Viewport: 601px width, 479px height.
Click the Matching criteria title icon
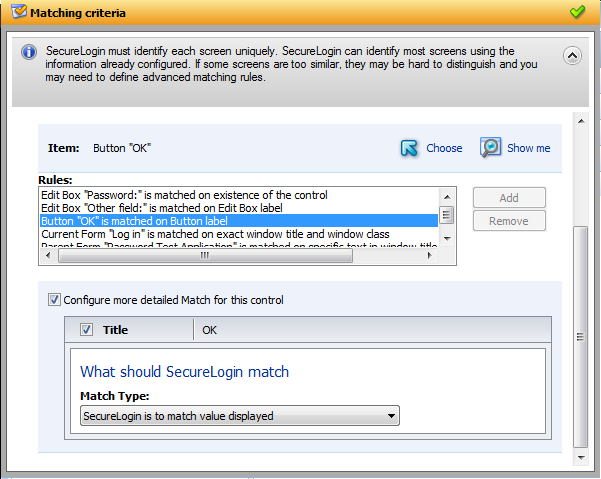click(18, 12)
